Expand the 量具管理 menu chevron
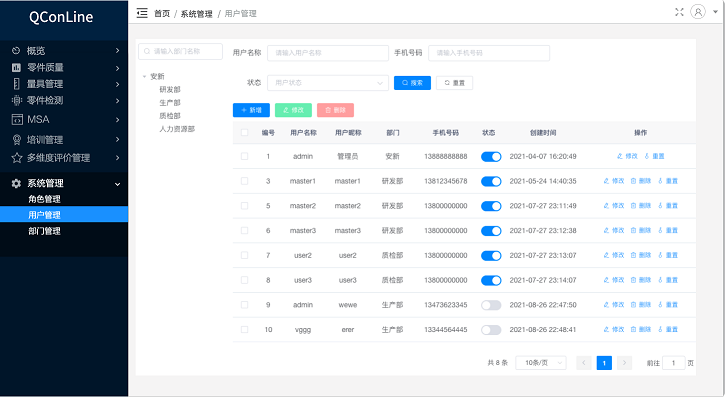725x399 pixels. click(x=117, y=84)
